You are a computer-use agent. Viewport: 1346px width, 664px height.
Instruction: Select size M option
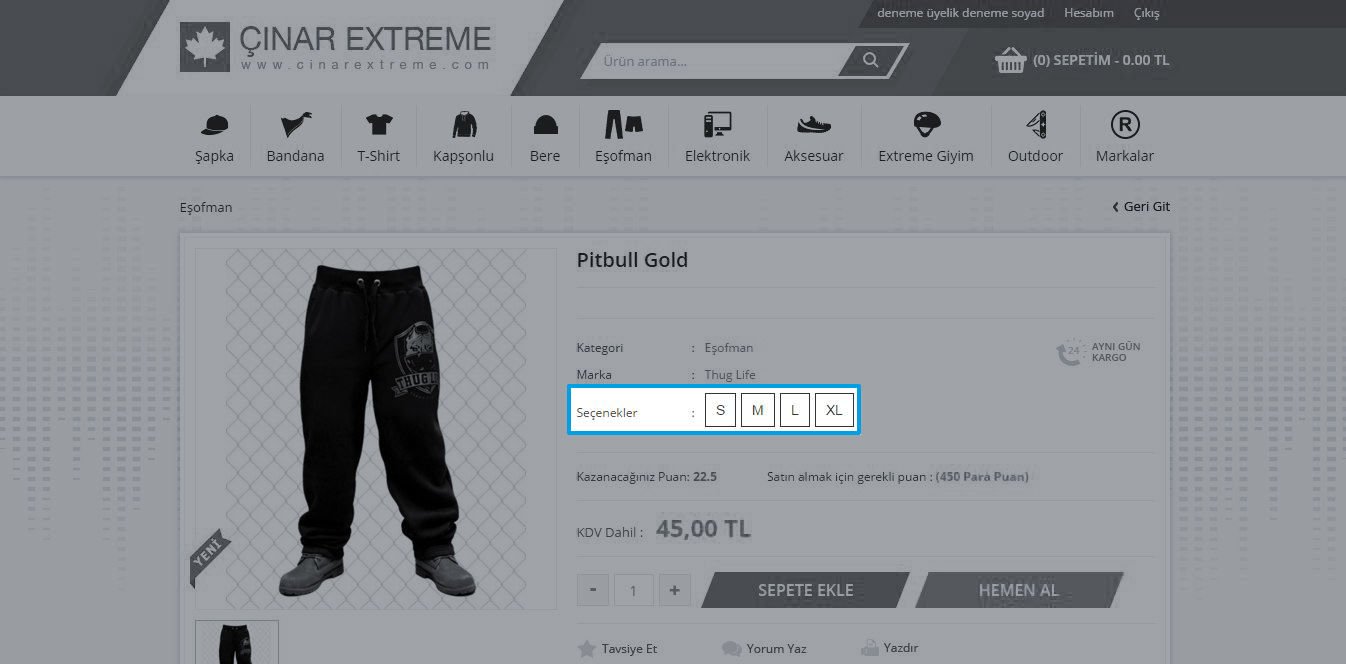click(x=758, y=411)
